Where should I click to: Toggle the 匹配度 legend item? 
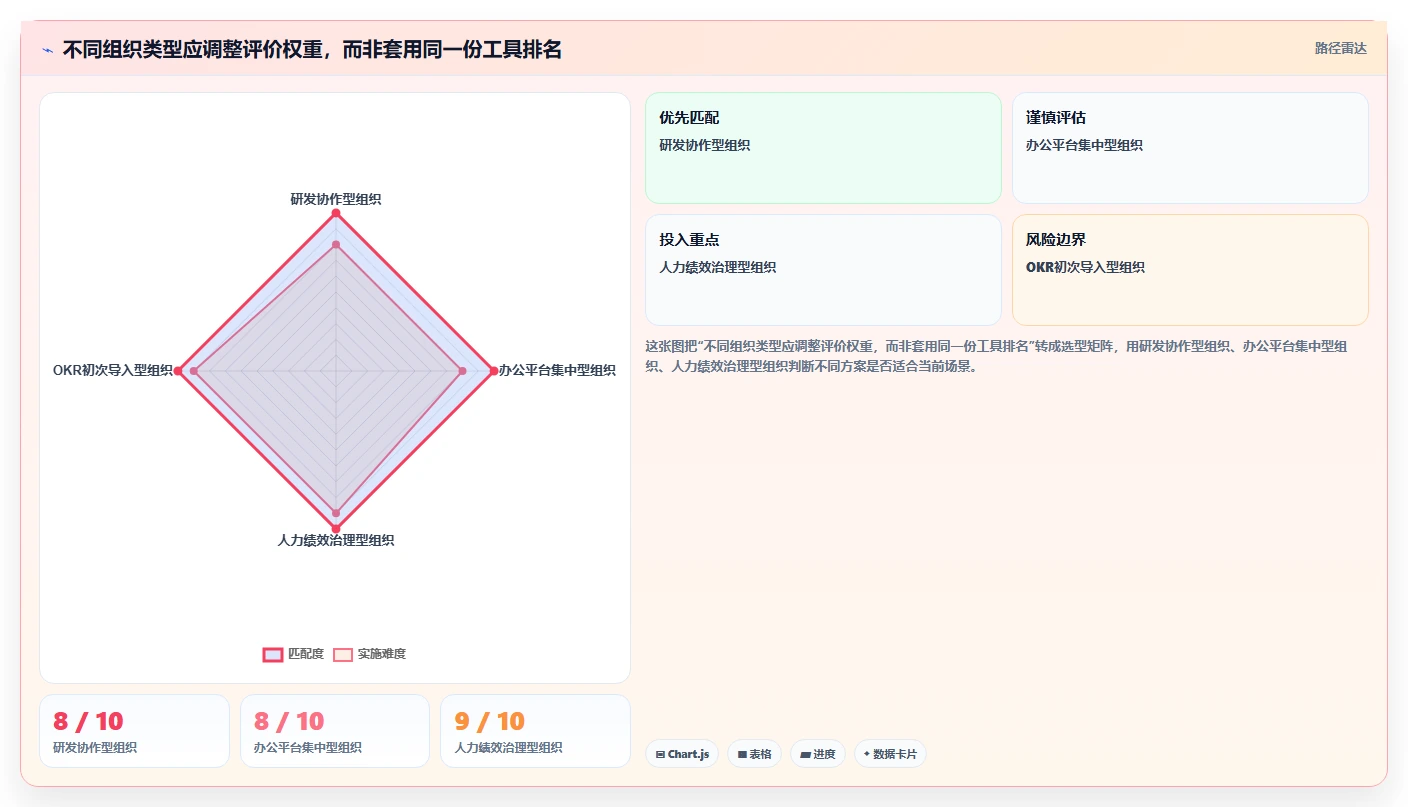(293, 654)
